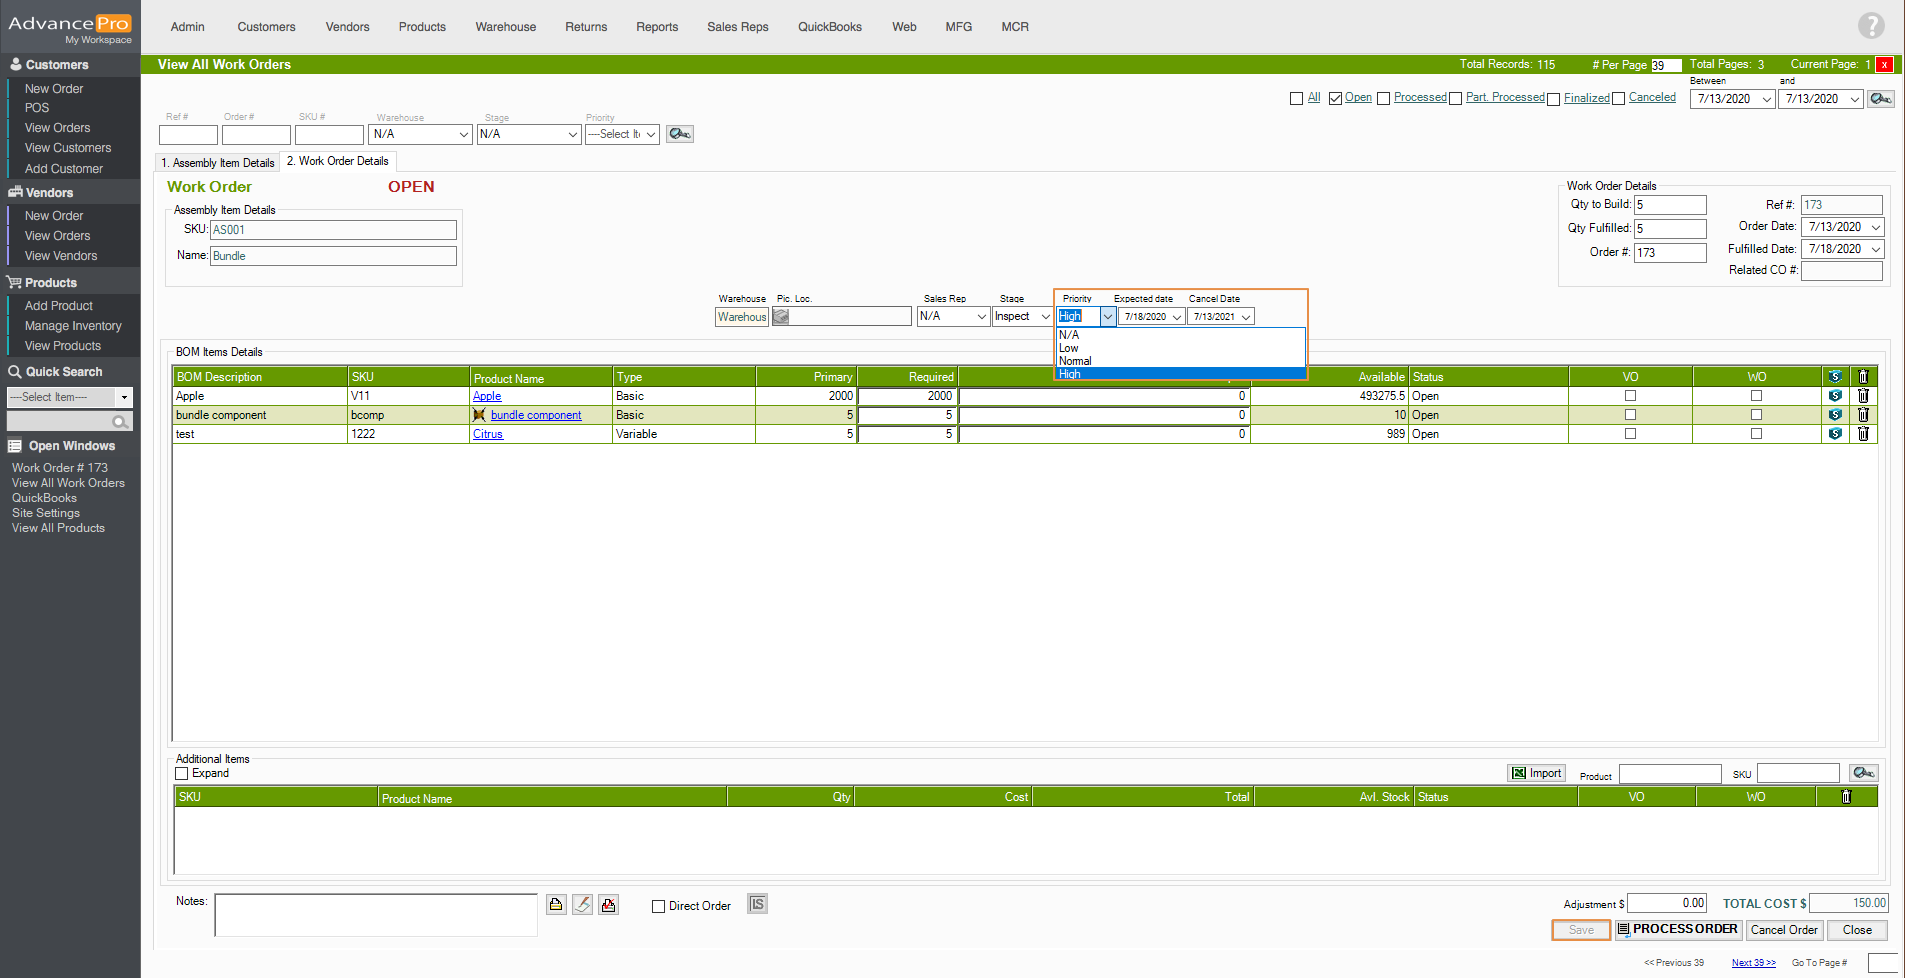The image size is (1905, 978).
Task: Click the blue S cube icon in test row
Action: click(x=1835, y=434)
